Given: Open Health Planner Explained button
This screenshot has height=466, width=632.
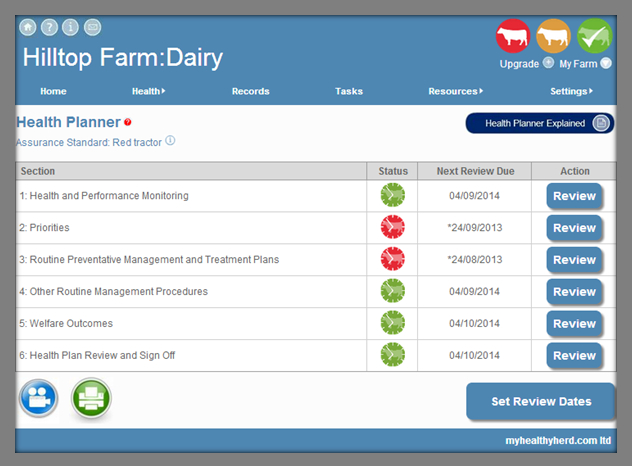Looking at the screenshot, I should (540, 123).
